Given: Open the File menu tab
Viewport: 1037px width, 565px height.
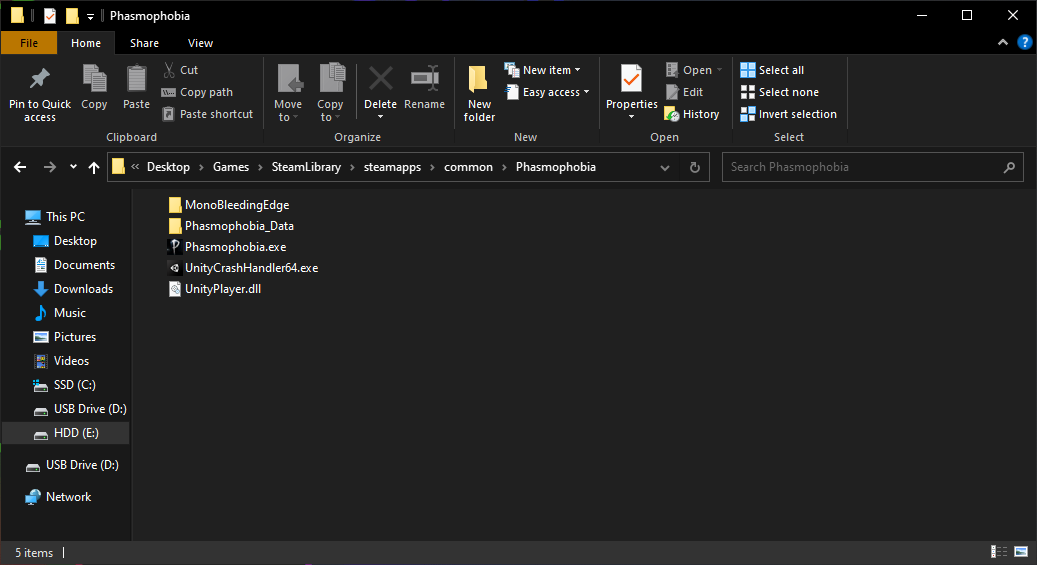Looking at the screenshot, I should (x=29, y=43).
